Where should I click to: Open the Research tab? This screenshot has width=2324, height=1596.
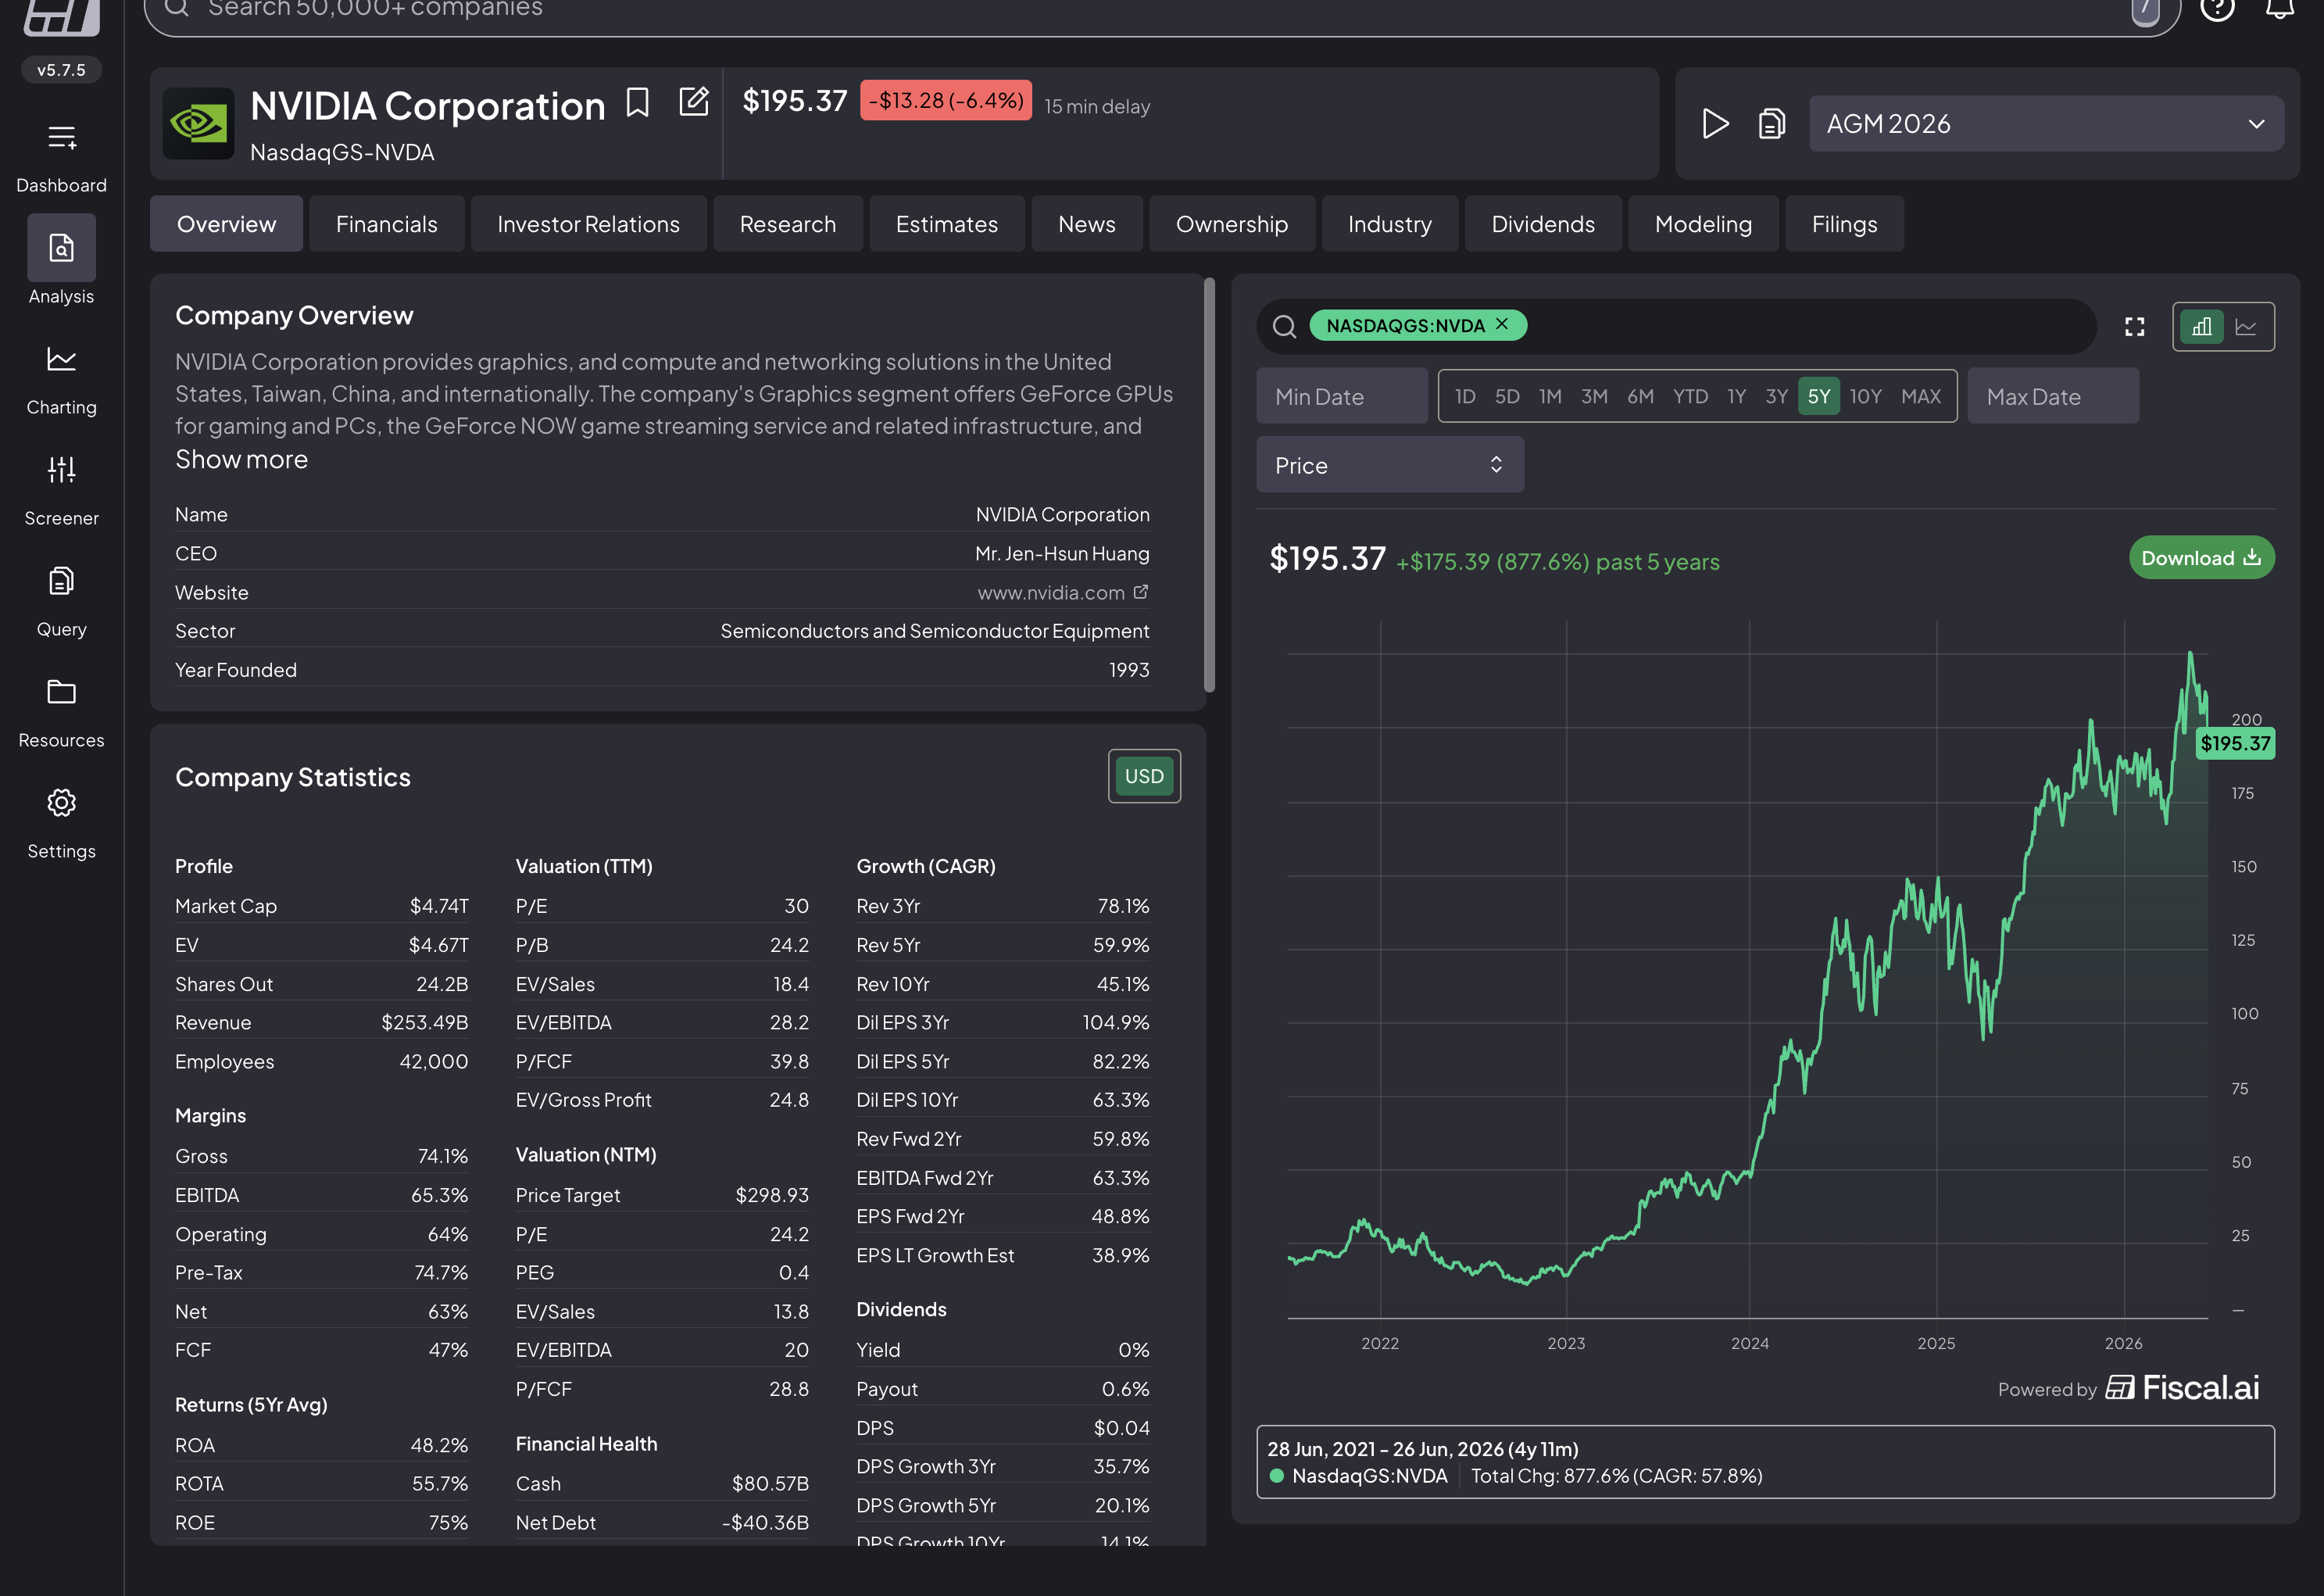click(x=788, y=224)
